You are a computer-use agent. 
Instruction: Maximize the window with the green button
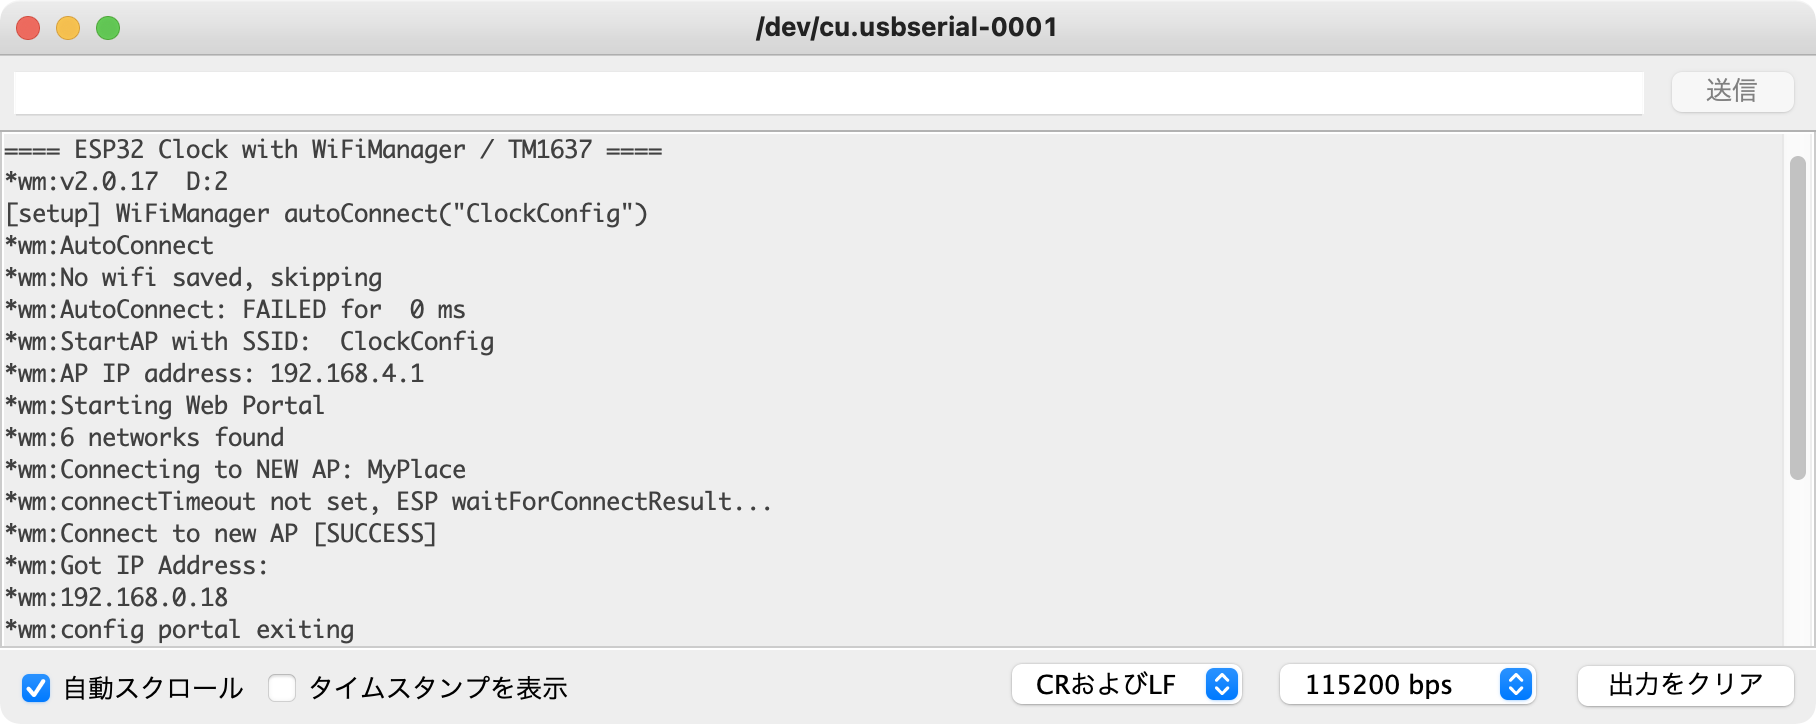point(108,28)
